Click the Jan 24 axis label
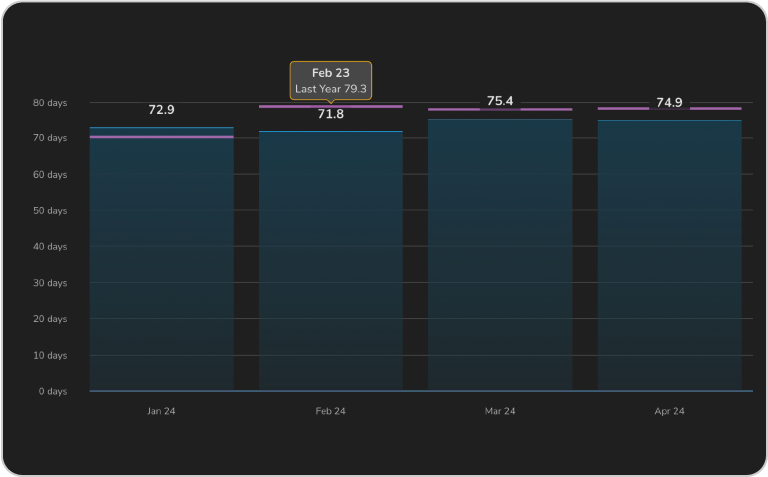The width and height of the screenshot is (768, 477). [x=161, y=411]
